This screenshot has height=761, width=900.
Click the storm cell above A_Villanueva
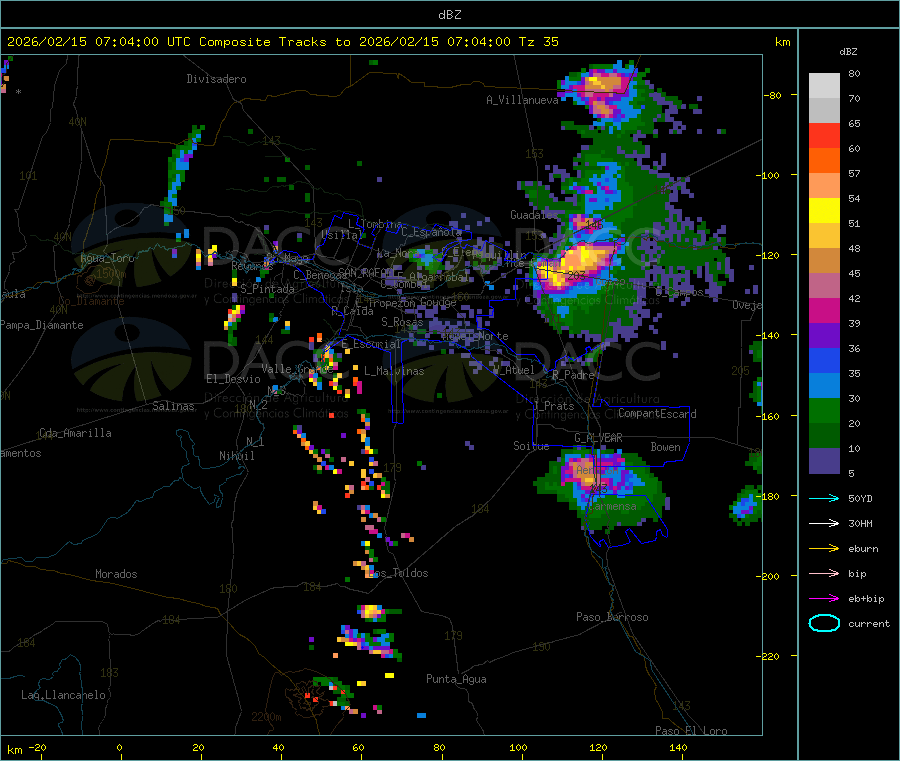603,91
